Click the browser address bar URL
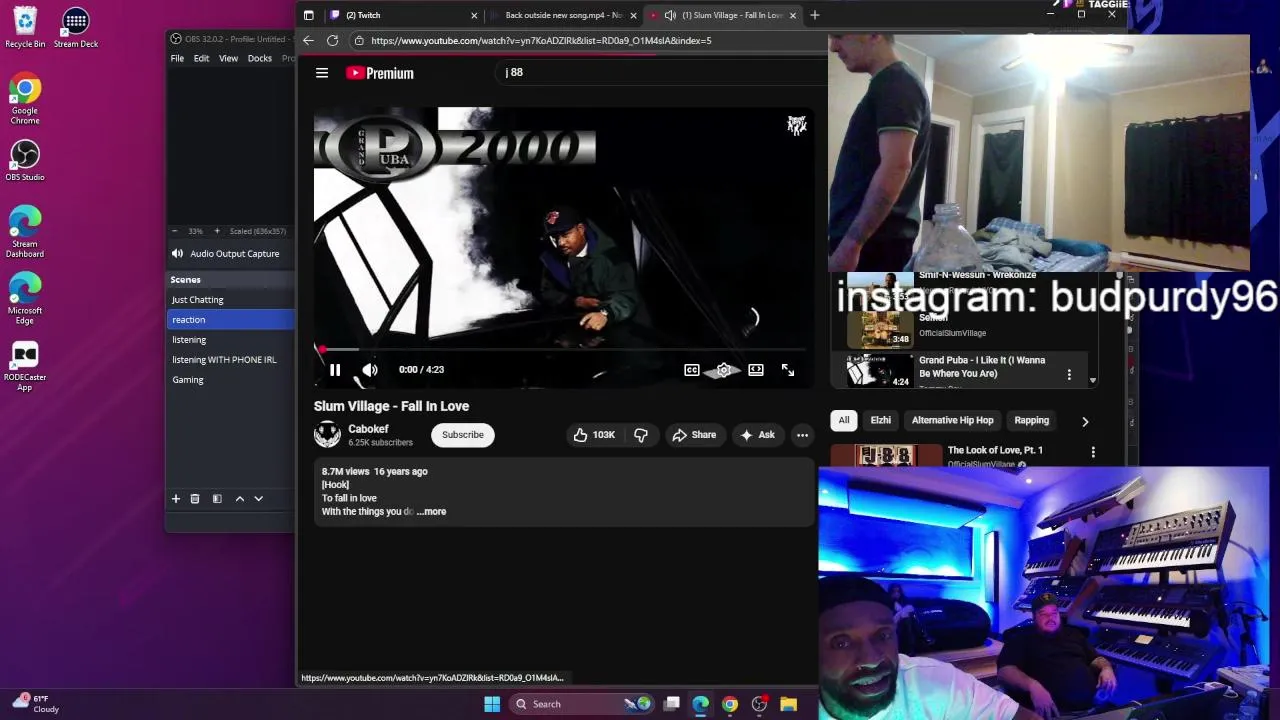The image size is (1280, 720). click(541, 41)
